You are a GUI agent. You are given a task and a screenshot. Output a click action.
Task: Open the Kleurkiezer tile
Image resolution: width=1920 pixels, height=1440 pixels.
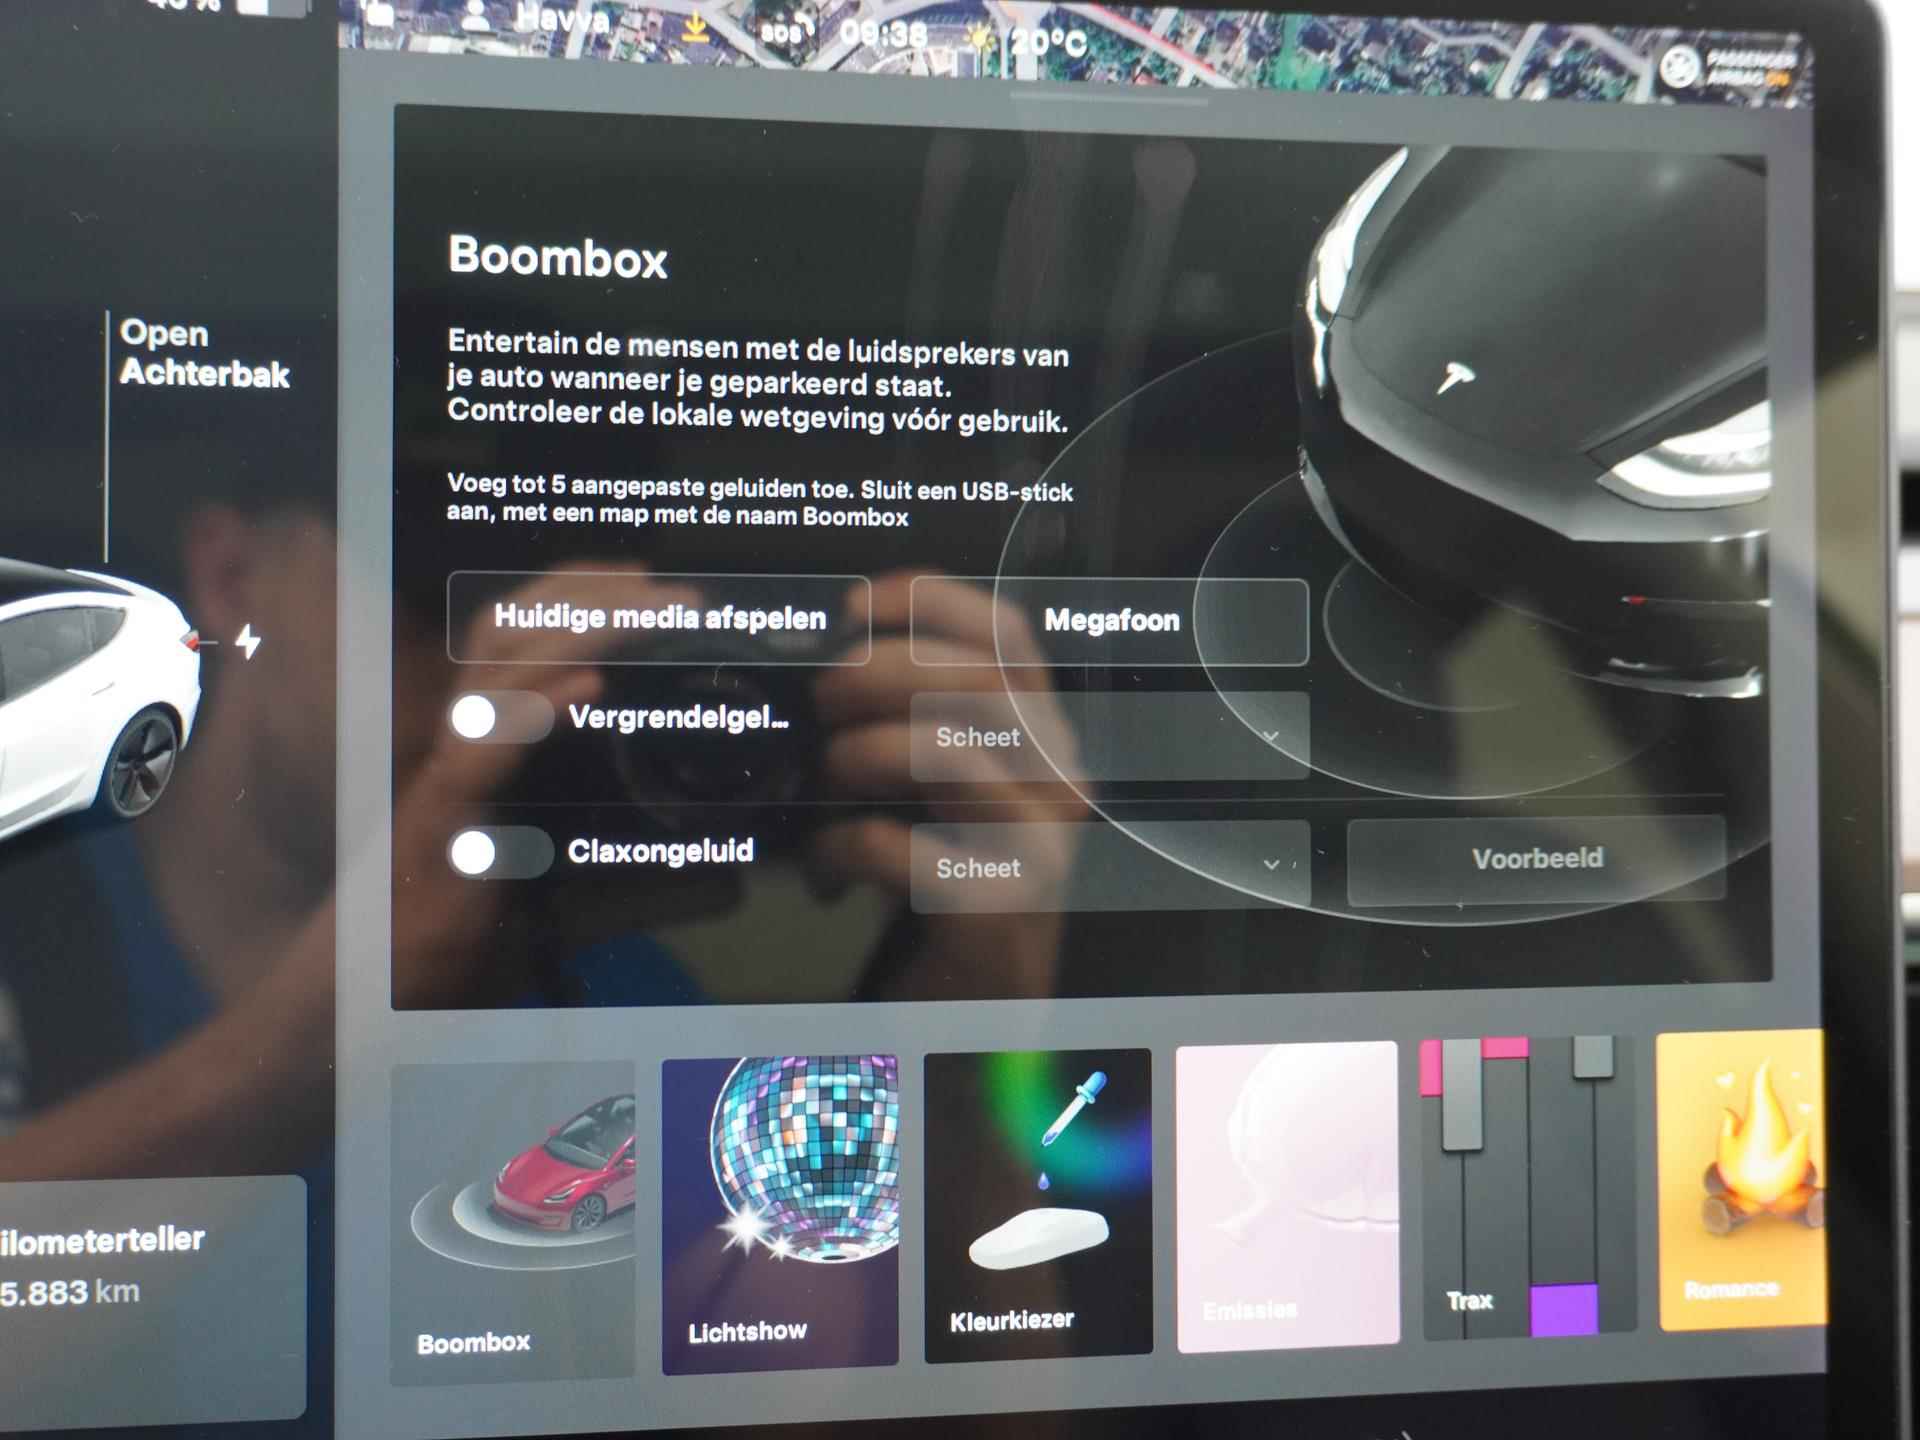pyautogui.click(x=1038, y=1205)
